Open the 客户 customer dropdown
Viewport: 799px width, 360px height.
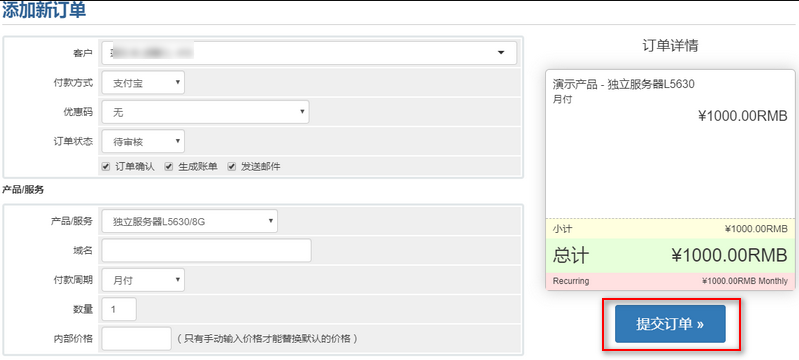point(309,53)
